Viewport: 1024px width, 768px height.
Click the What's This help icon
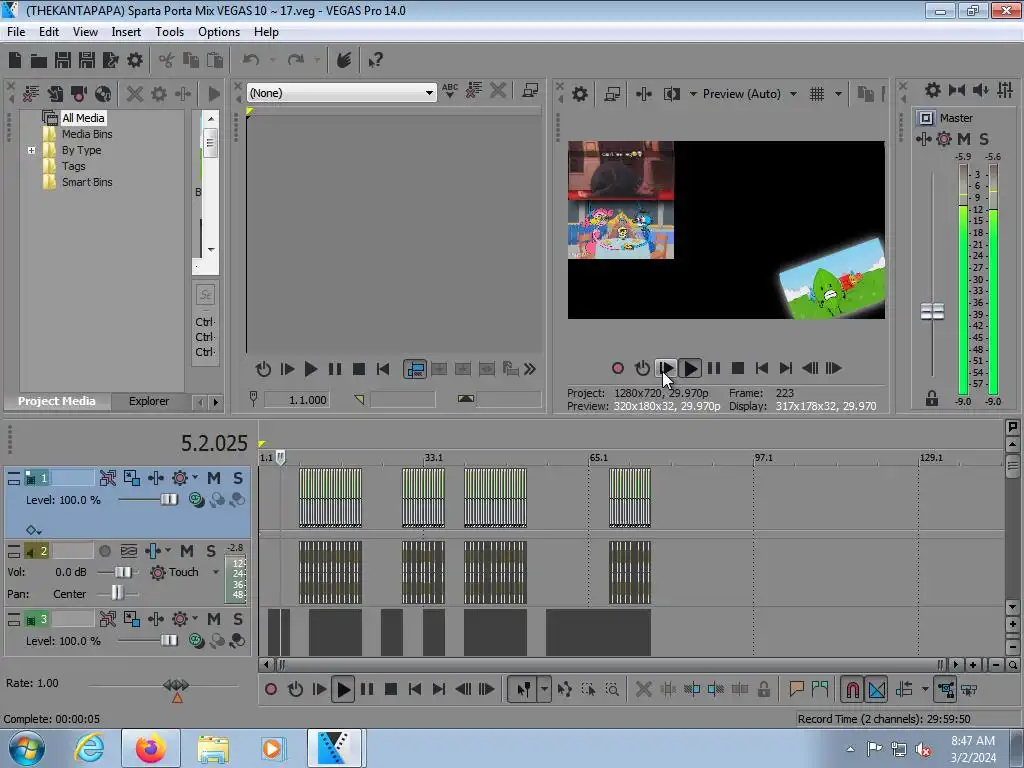376,60
